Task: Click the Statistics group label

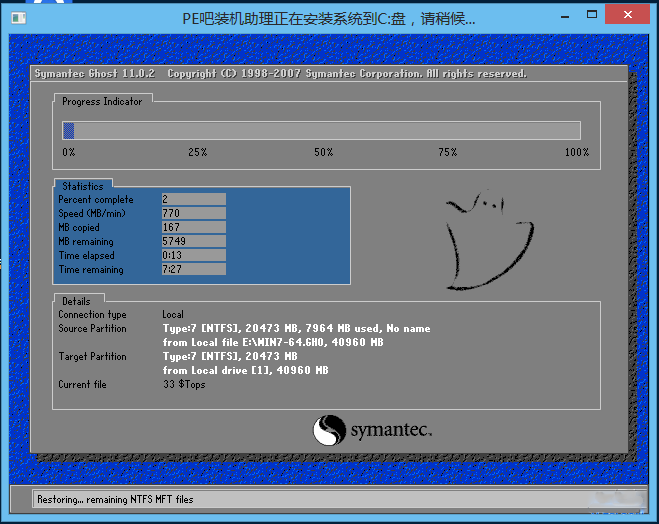Action: point(83,186)
